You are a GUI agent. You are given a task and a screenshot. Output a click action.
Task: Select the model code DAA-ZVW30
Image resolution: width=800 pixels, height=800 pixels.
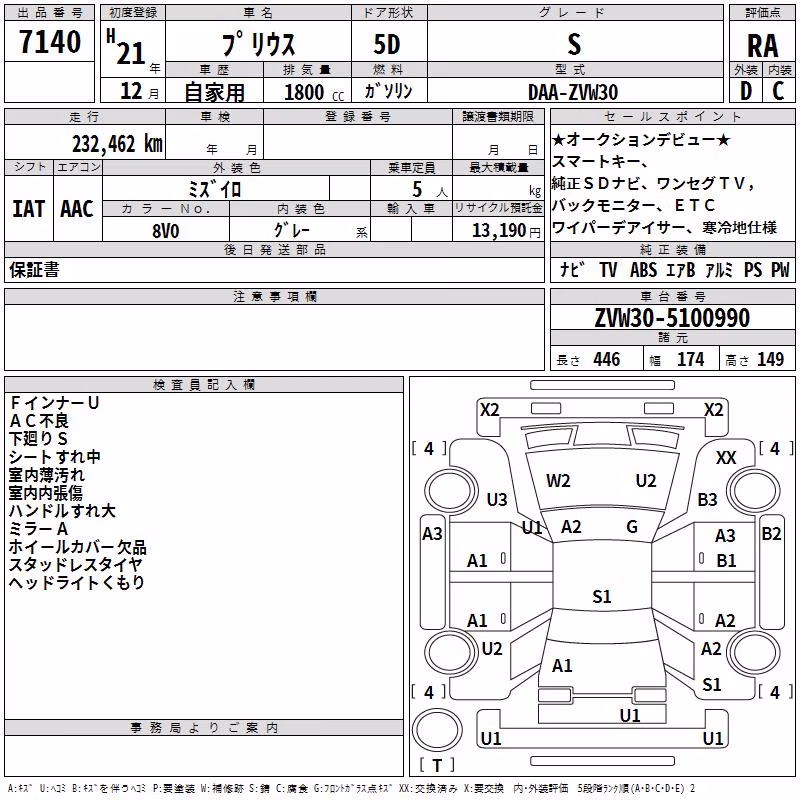click(573, 92)
